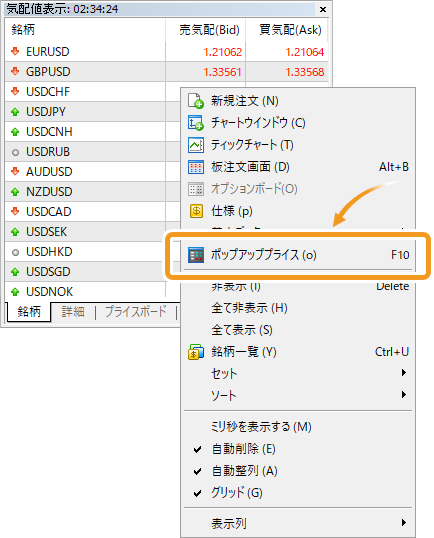Select the GBPUSD symbol row
The width and height of the screenshot is (434, 538).
coord(166,72)
